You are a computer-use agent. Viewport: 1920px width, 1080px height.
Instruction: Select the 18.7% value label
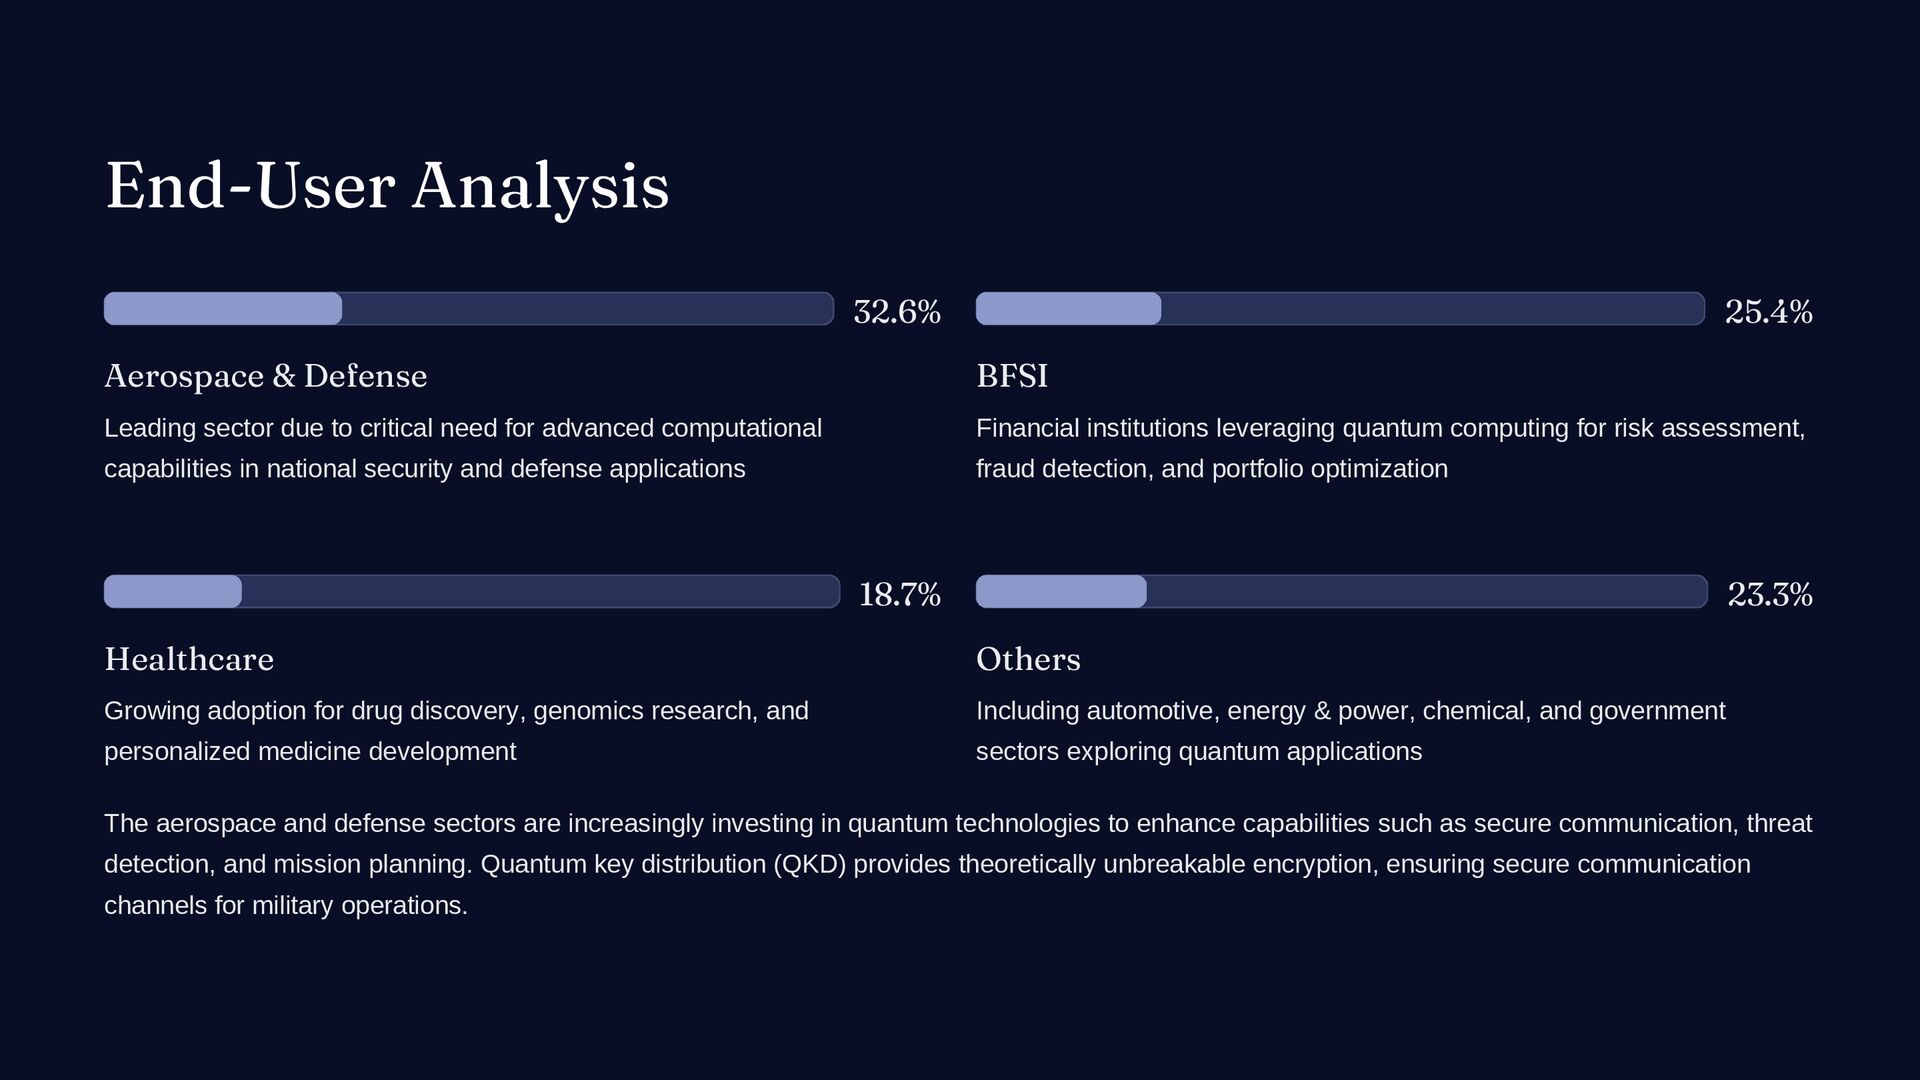(x=900, y=594)
